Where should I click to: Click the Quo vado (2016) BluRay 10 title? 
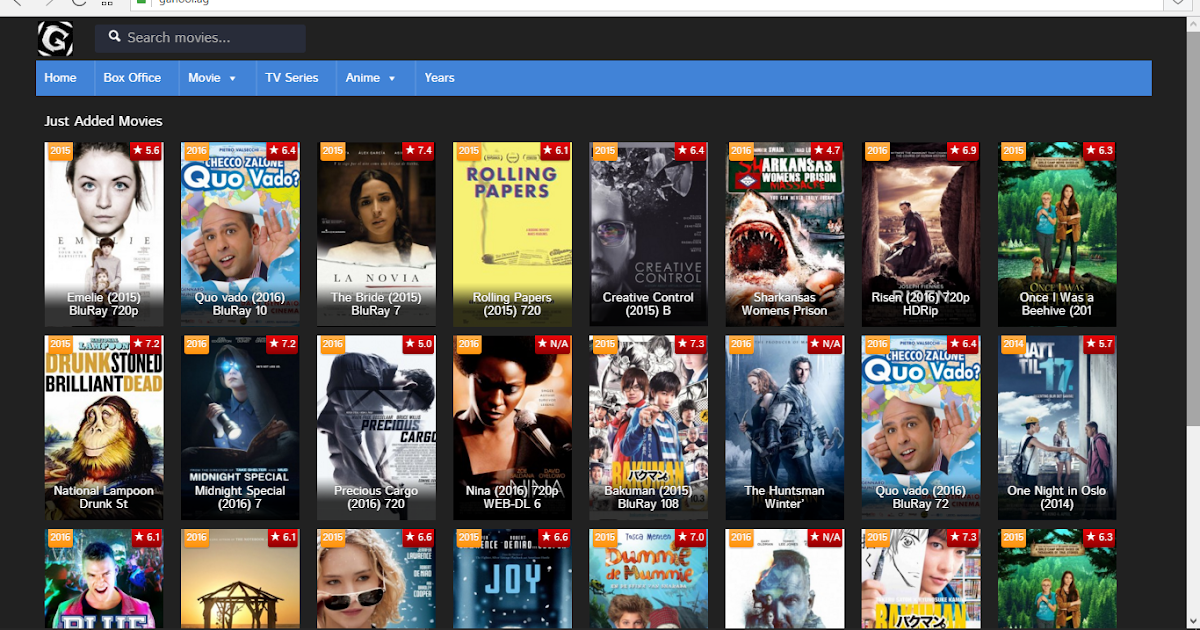[x=240, y=304]
